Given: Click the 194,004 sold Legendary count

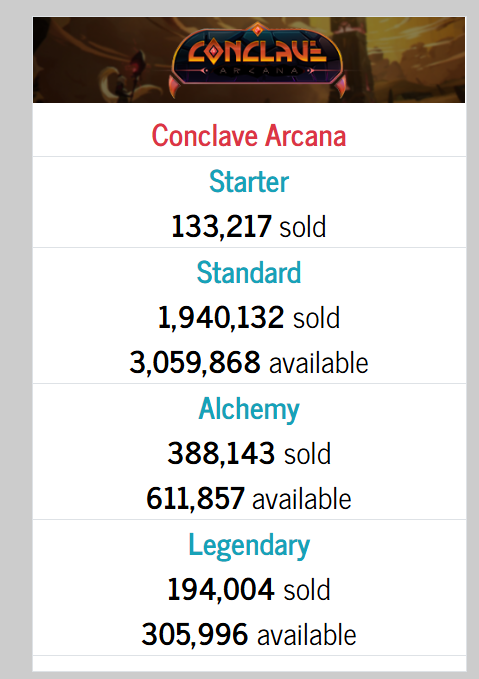Looking at the screenshot, I should point(249,589).
